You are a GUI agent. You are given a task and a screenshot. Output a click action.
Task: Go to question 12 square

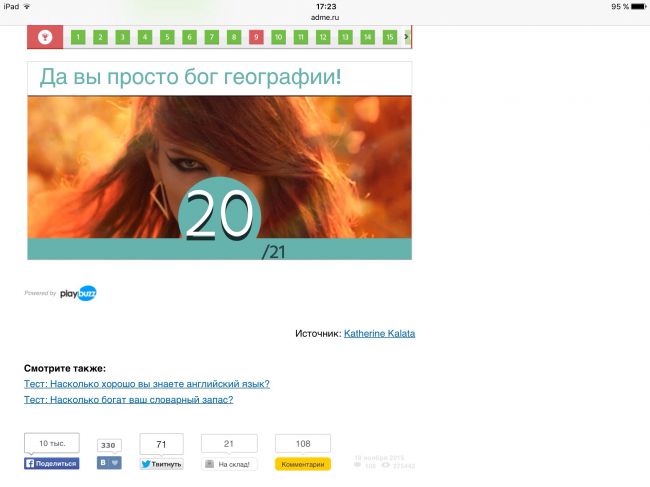[322, 37]
